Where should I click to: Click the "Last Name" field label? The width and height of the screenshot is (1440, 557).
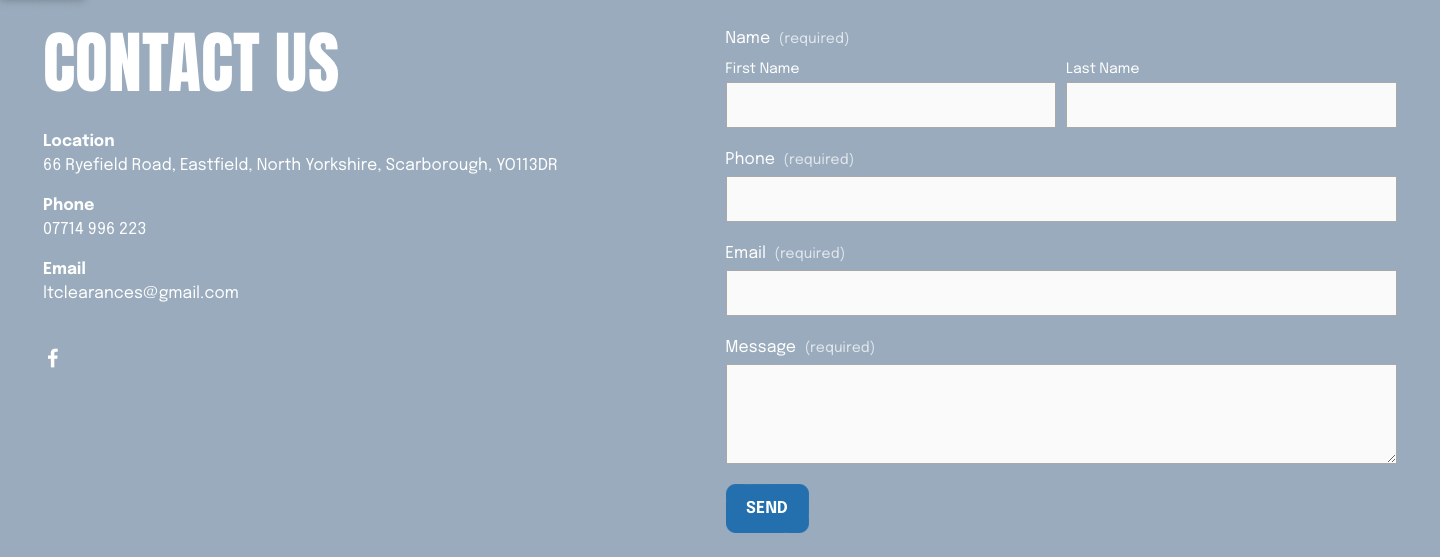1102,69
